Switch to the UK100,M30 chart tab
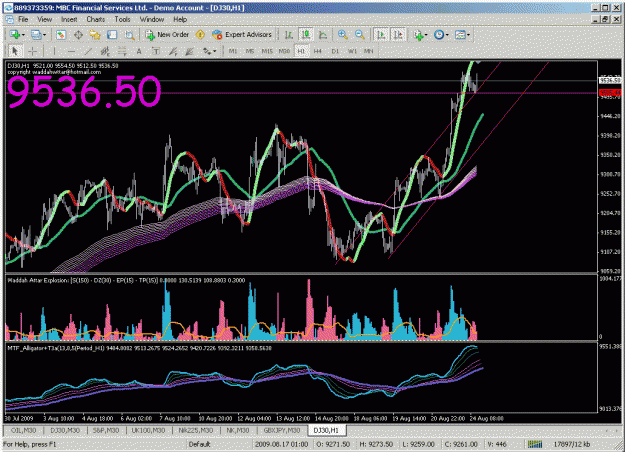 point(148,430)
